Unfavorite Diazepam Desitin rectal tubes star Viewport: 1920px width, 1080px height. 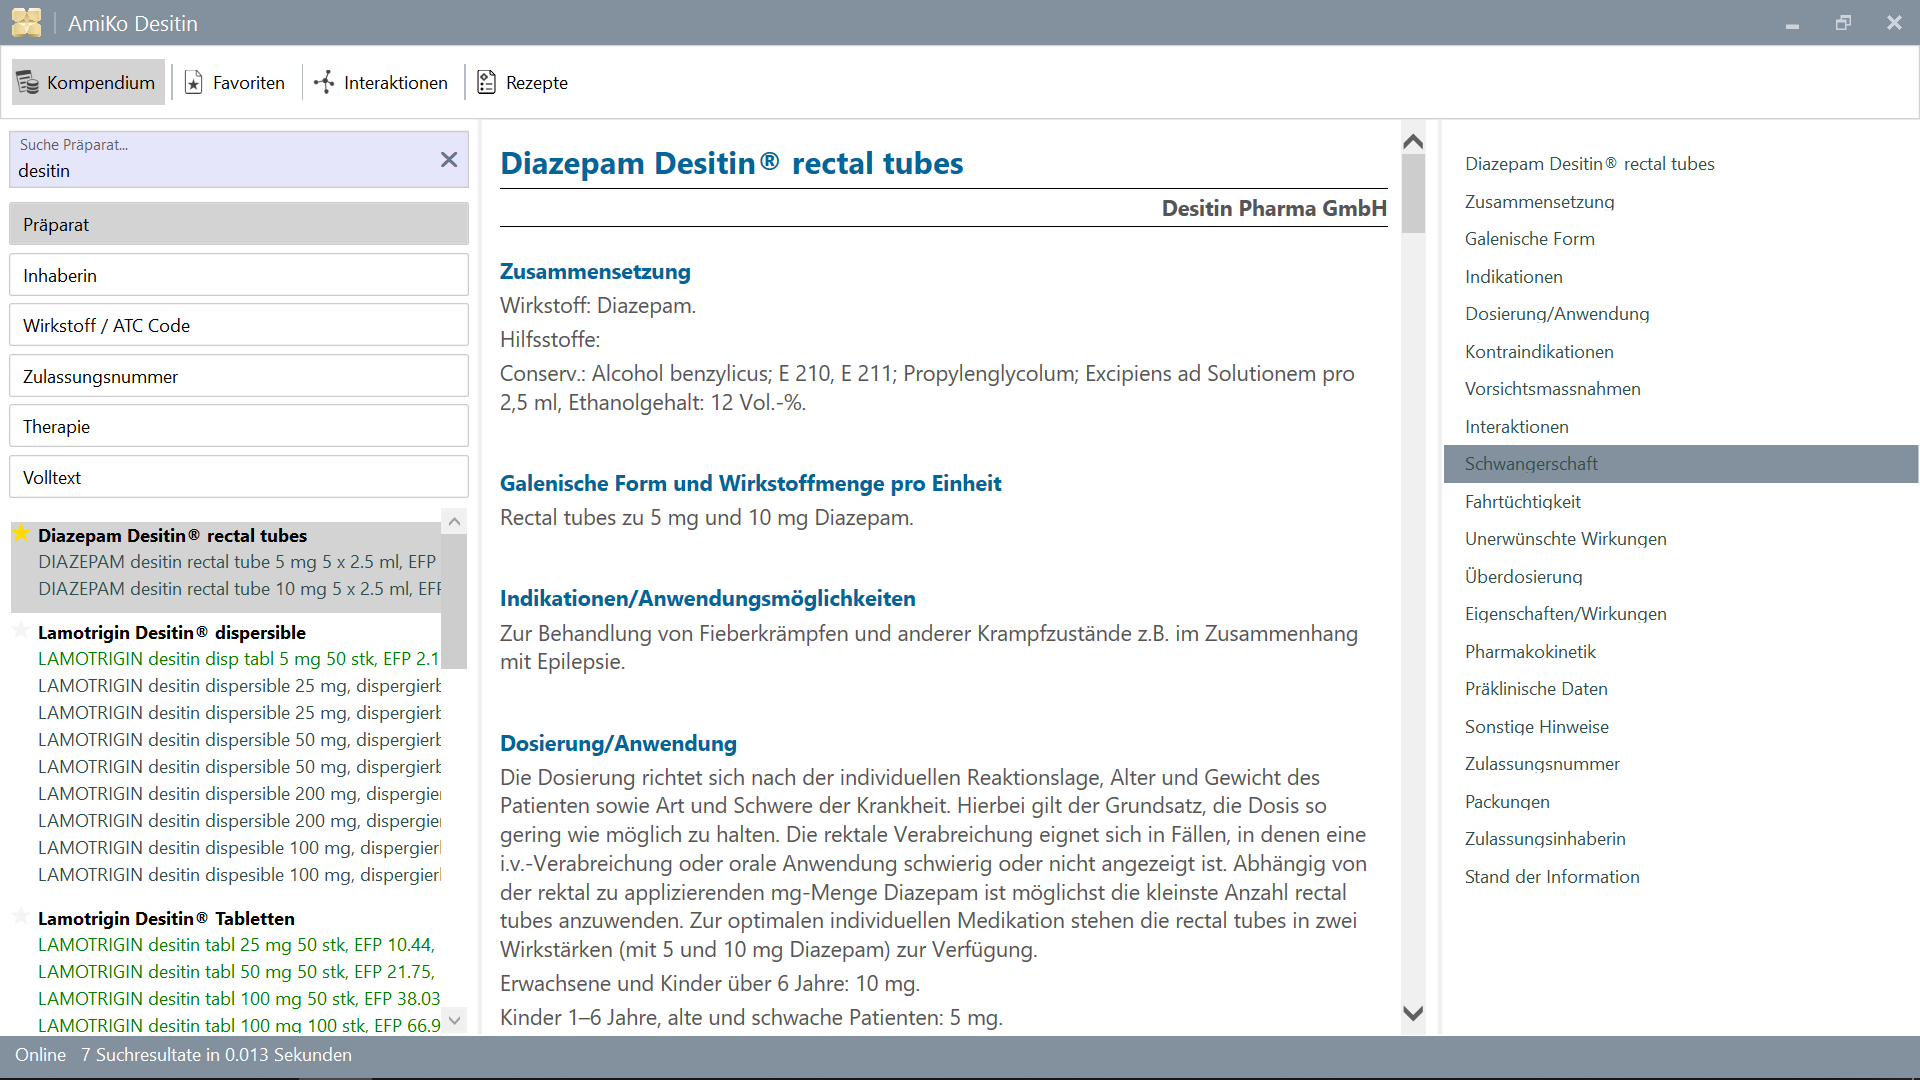(x=21, y=534)
